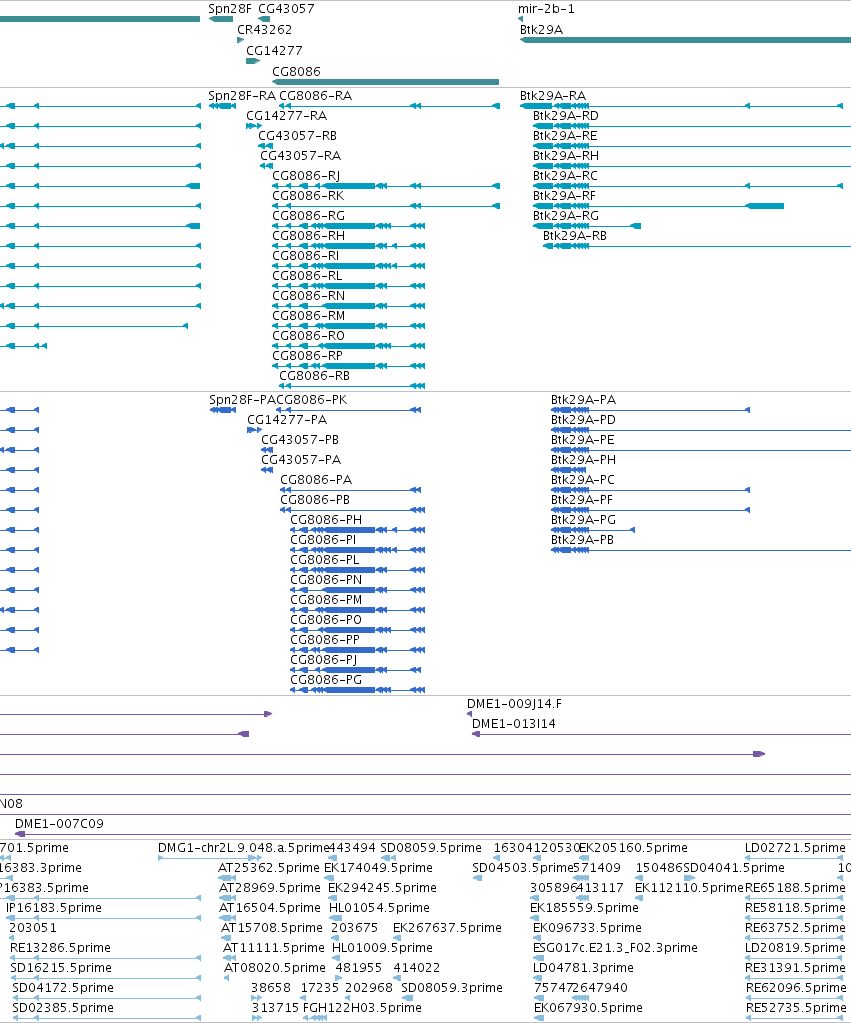The width and height of the screenshot is (851, 1023).
Task: Select transcript Btk29A-RH
Action: tap(566, 155)
